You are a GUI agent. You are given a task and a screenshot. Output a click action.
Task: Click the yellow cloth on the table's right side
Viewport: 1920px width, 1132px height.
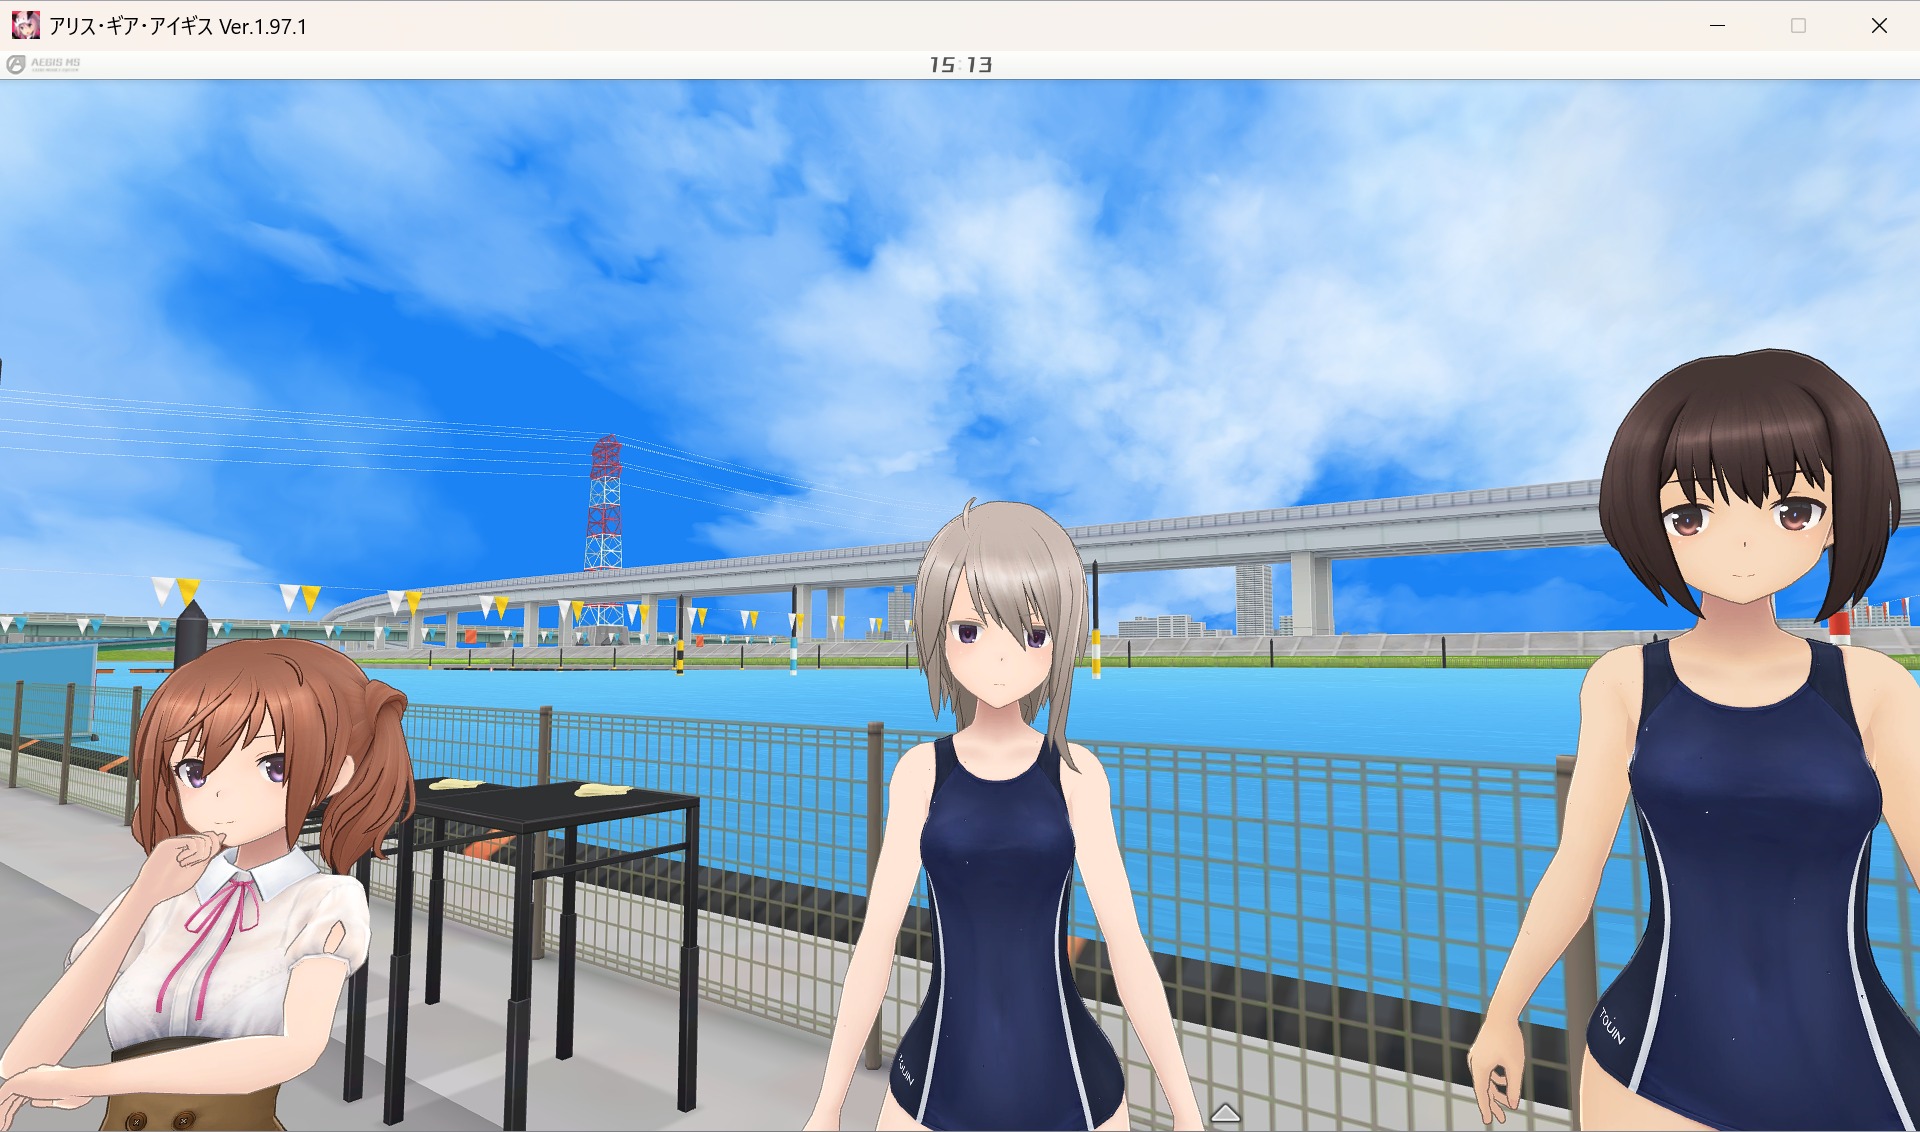[604, 791]
